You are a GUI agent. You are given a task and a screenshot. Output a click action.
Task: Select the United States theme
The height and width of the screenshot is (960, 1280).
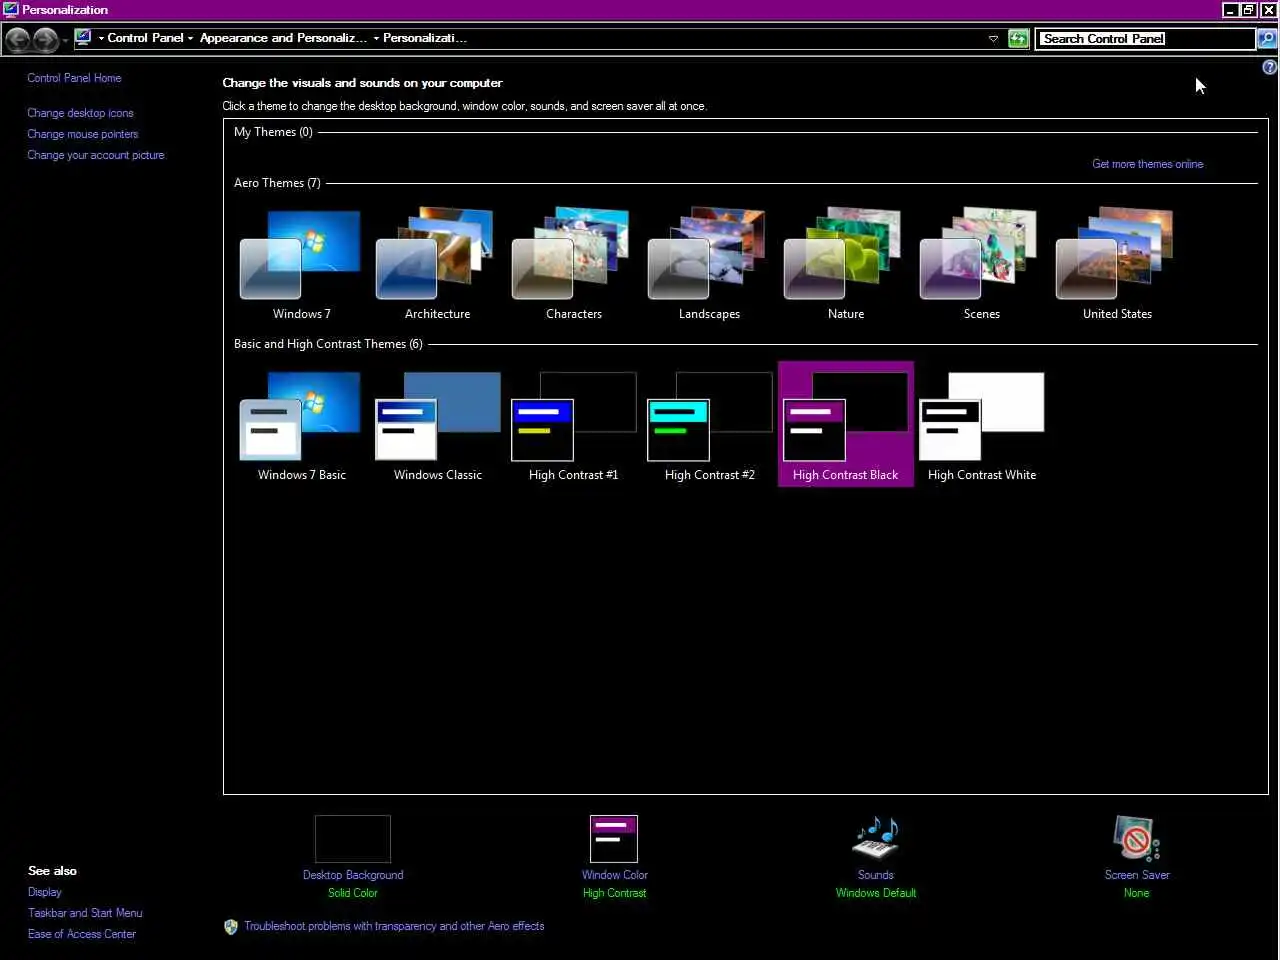[1117, 264]
